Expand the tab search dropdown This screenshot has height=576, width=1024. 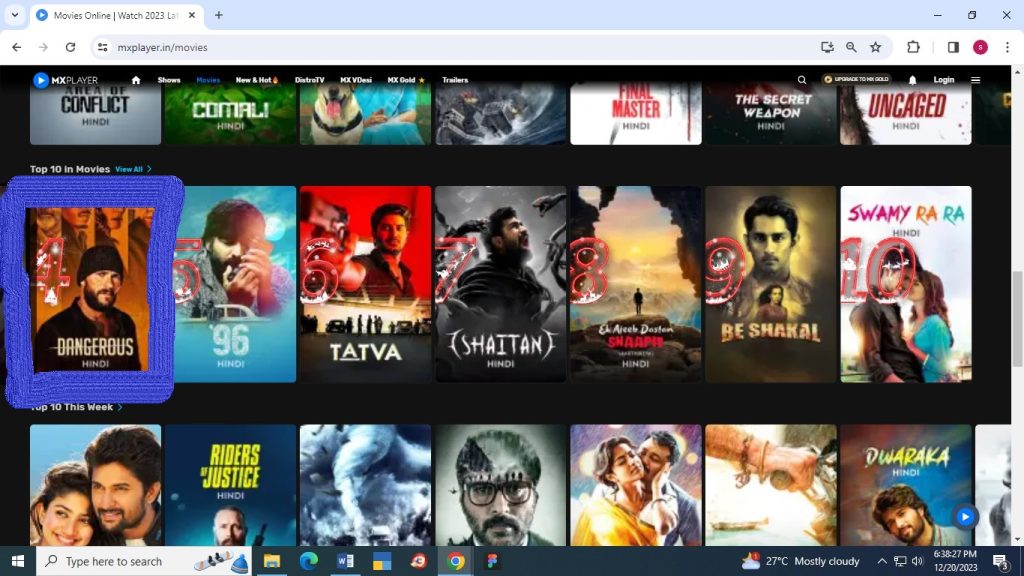coord(14,15)
